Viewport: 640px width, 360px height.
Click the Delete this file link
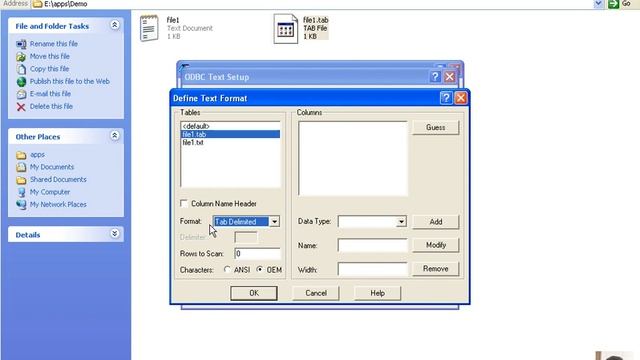coord(51,106)
